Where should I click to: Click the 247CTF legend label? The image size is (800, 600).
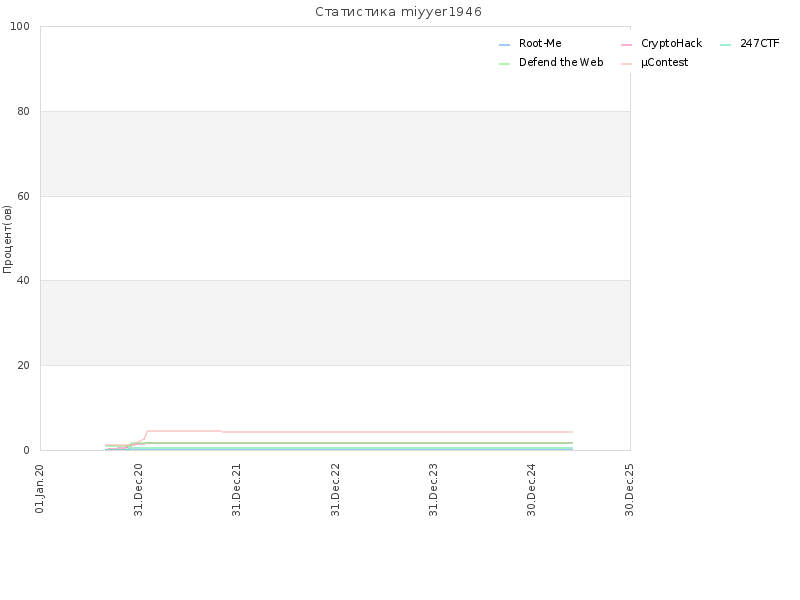[760, 43]
